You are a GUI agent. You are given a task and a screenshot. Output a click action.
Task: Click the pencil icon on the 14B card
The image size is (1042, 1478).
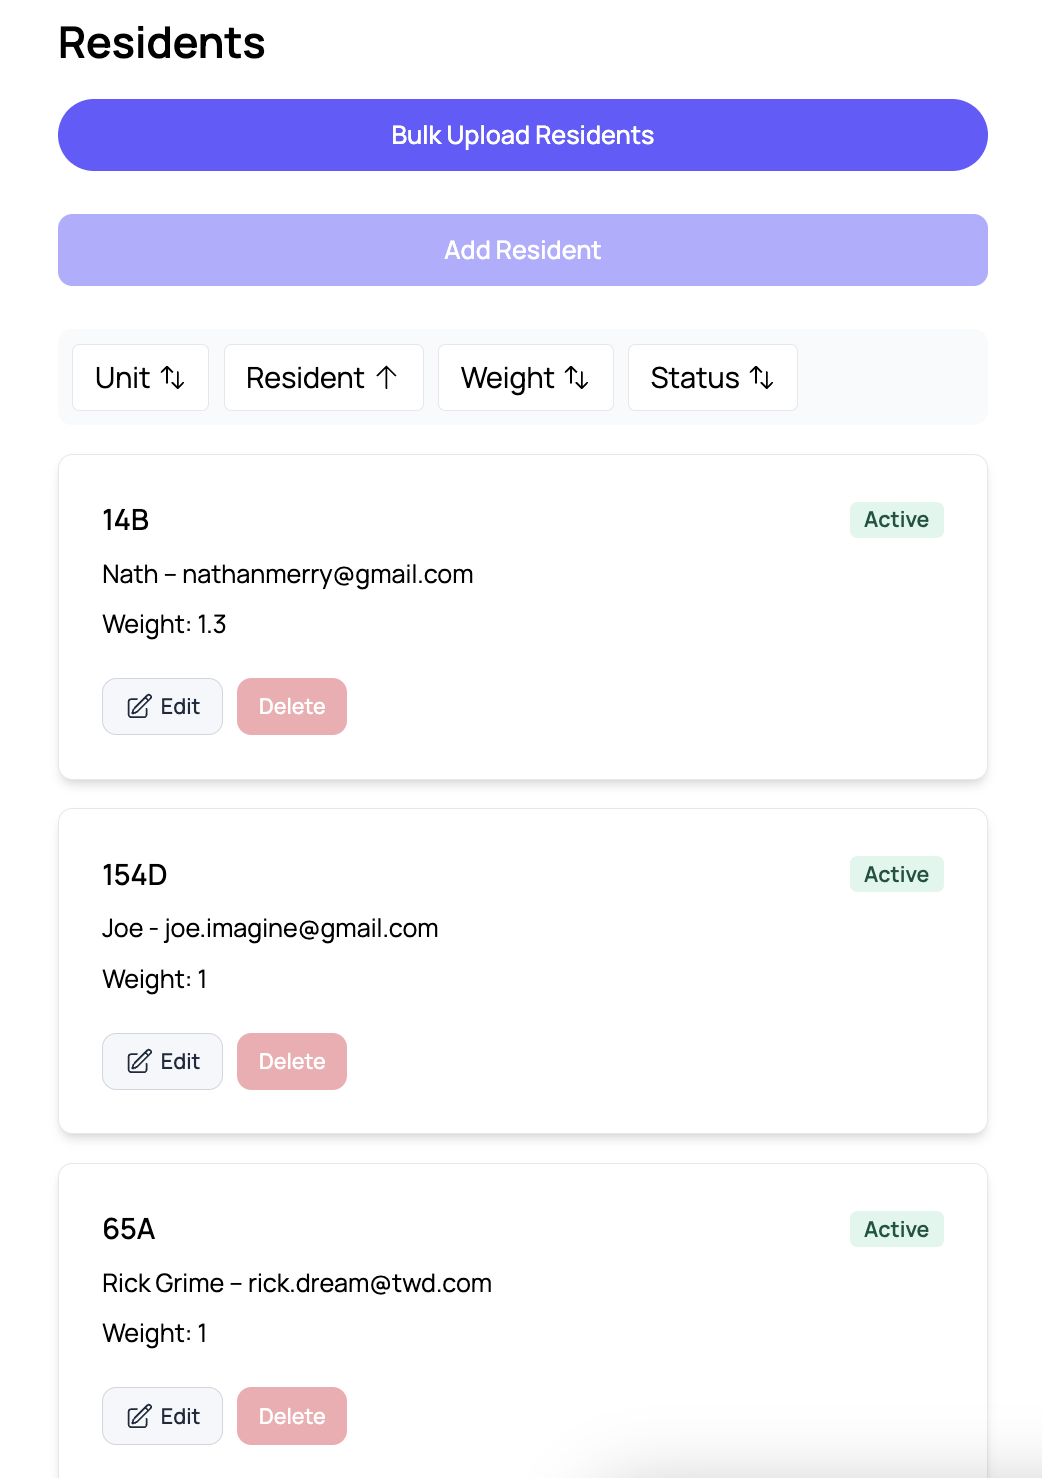click(139, 707)
